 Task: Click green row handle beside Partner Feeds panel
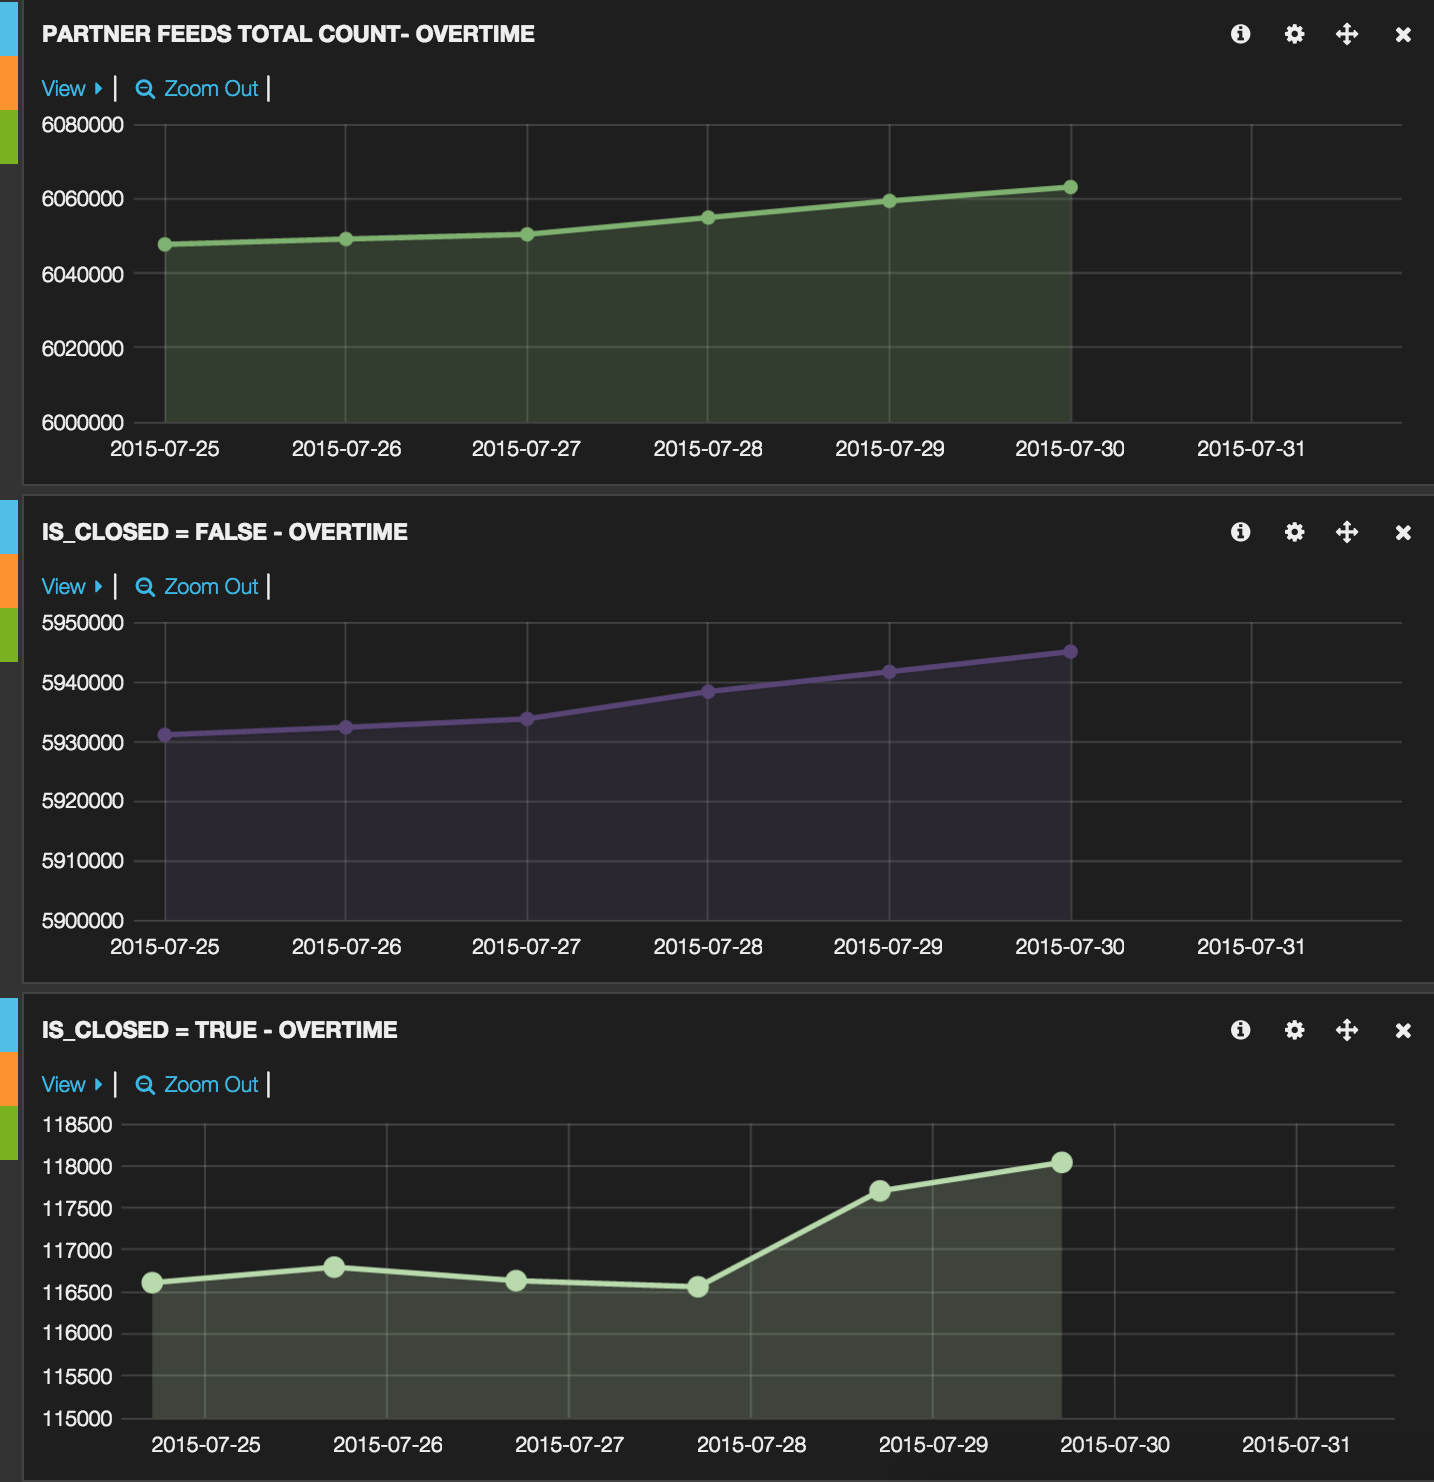[9, 137]
